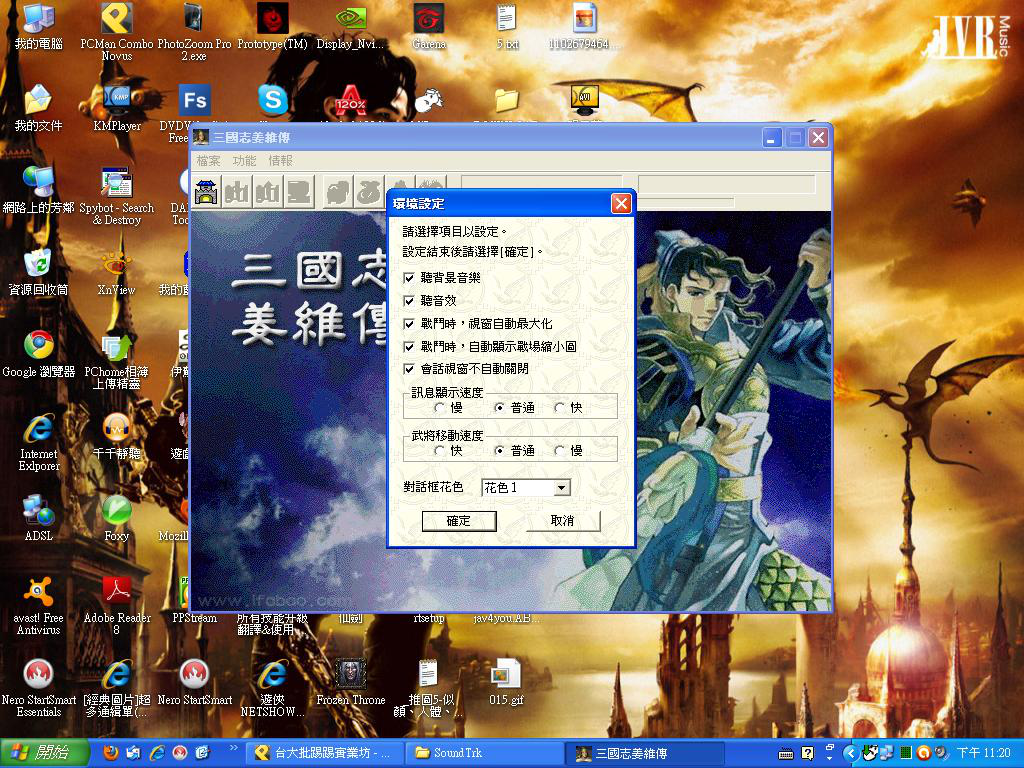Expand hidden system tray icons arrow
This screenshot has height=768, width=1024.
coord(850,752)
